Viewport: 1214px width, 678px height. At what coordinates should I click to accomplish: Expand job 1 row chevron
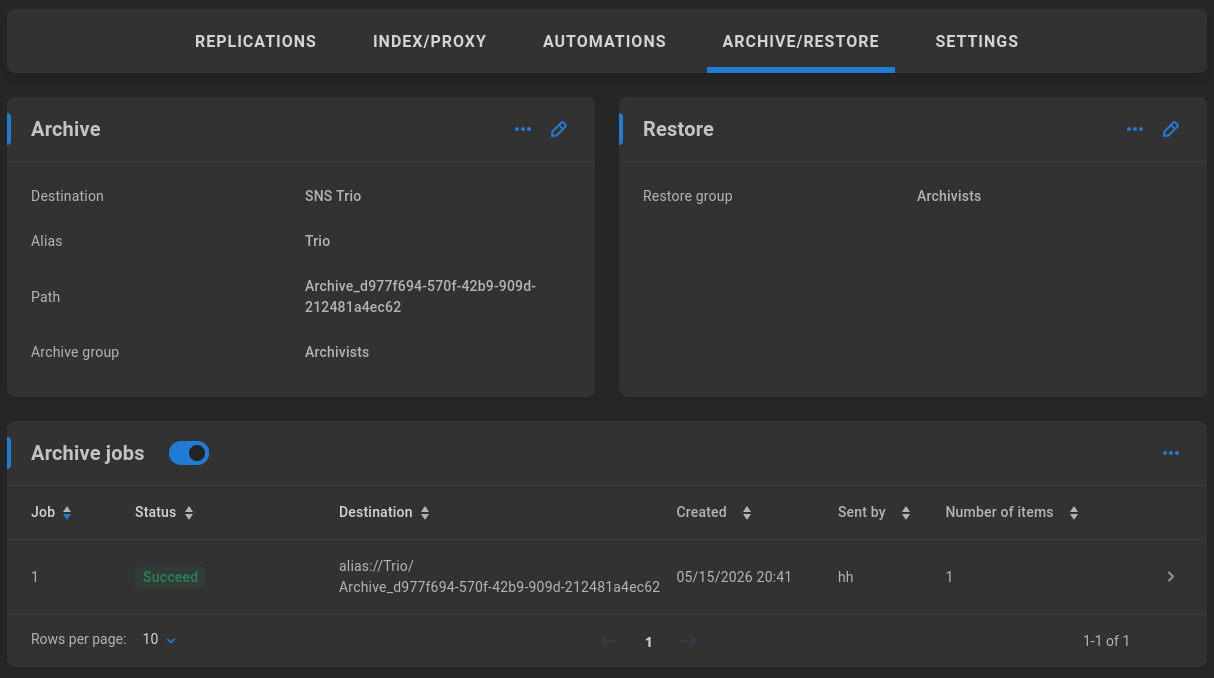point(1171,577)
